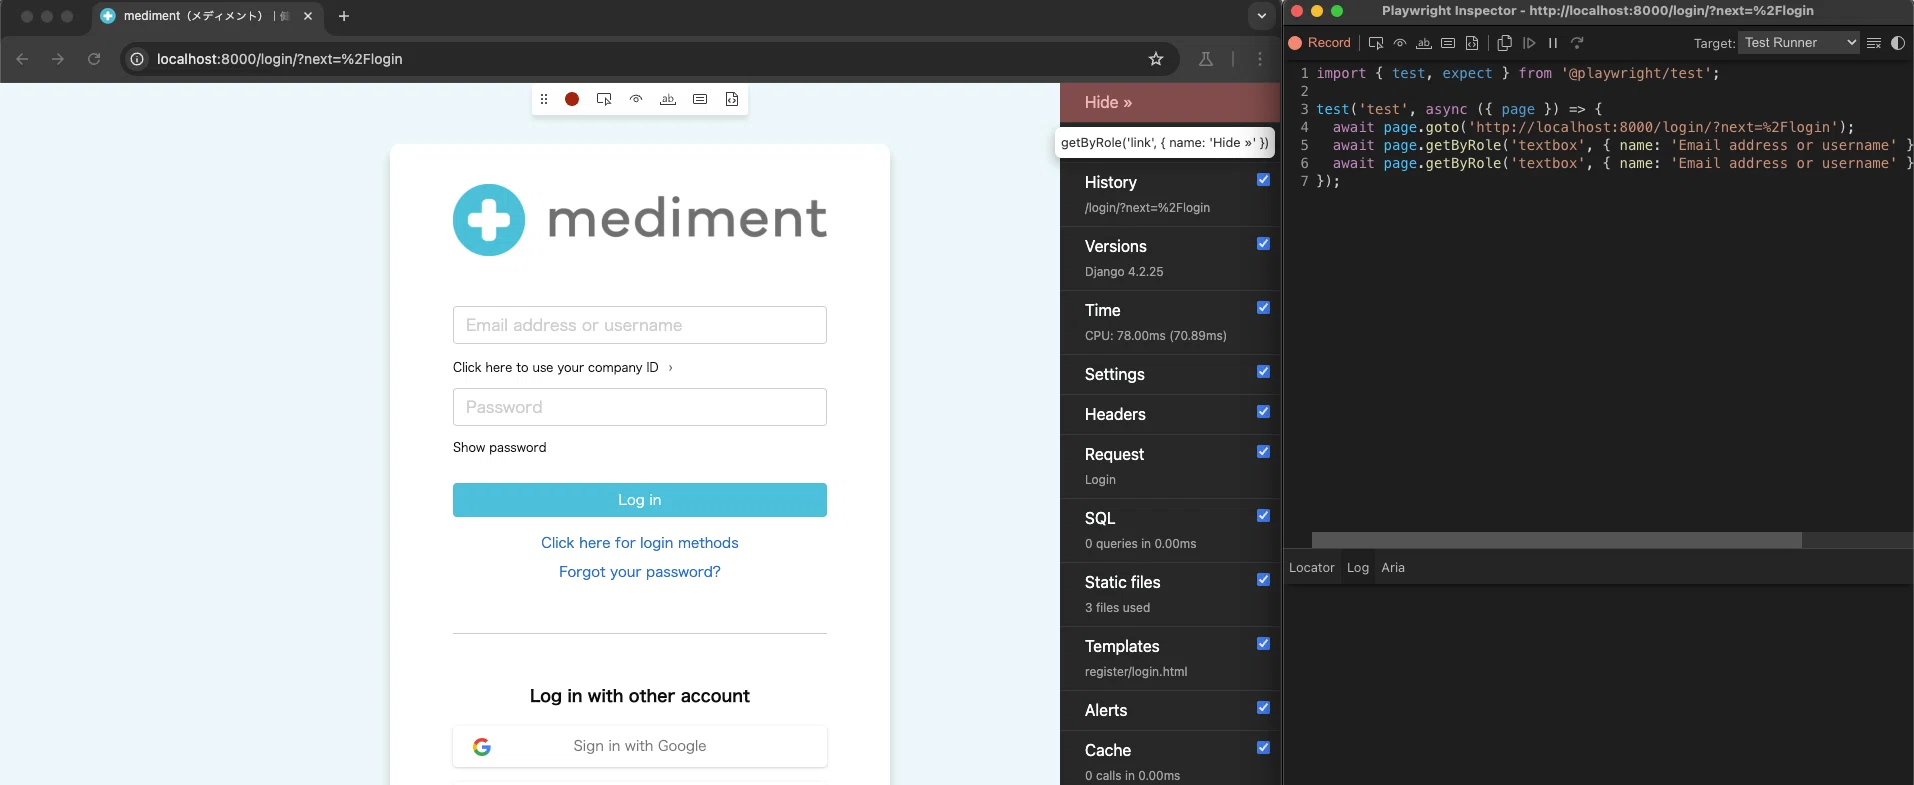
Task: Click Assert text icon in page overlay
Action: coord(668,99)
